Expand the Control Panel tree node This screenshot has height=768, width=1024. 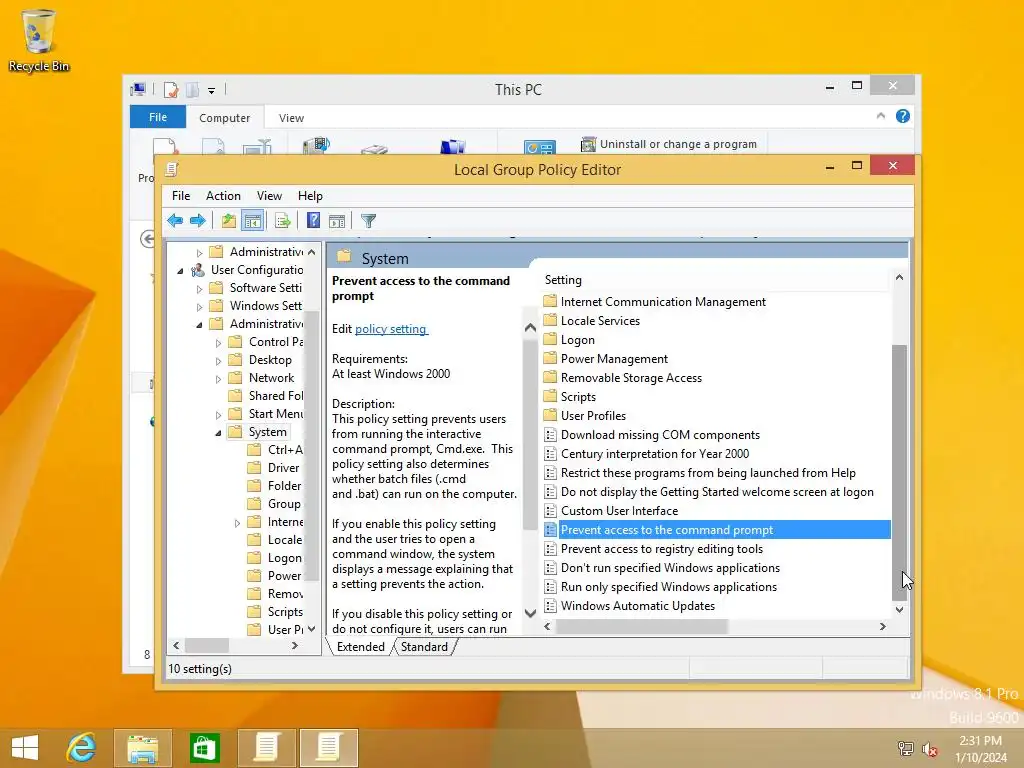[x=219, y=342]
